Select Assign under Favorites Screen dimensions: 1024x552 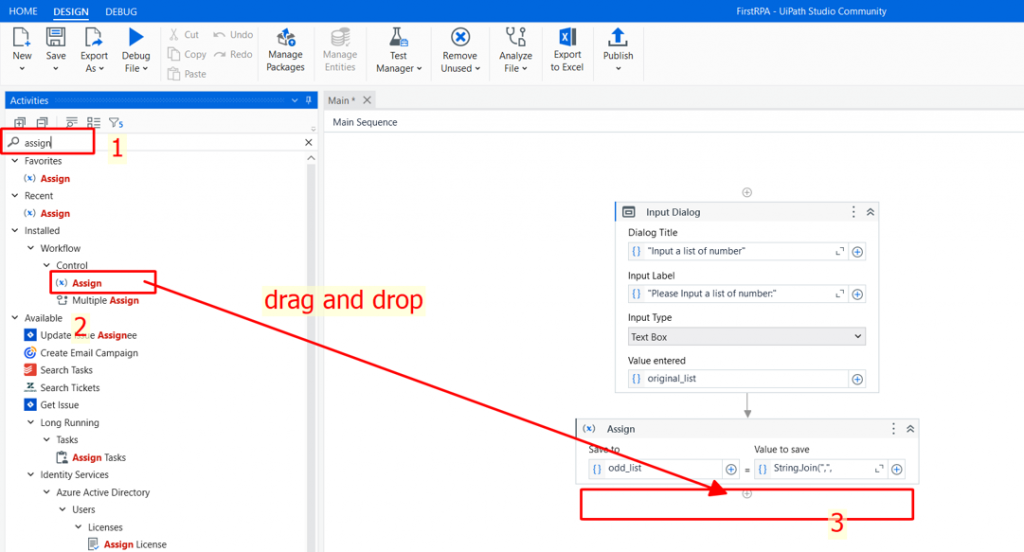pyautogui.click(x=55, y=178)
